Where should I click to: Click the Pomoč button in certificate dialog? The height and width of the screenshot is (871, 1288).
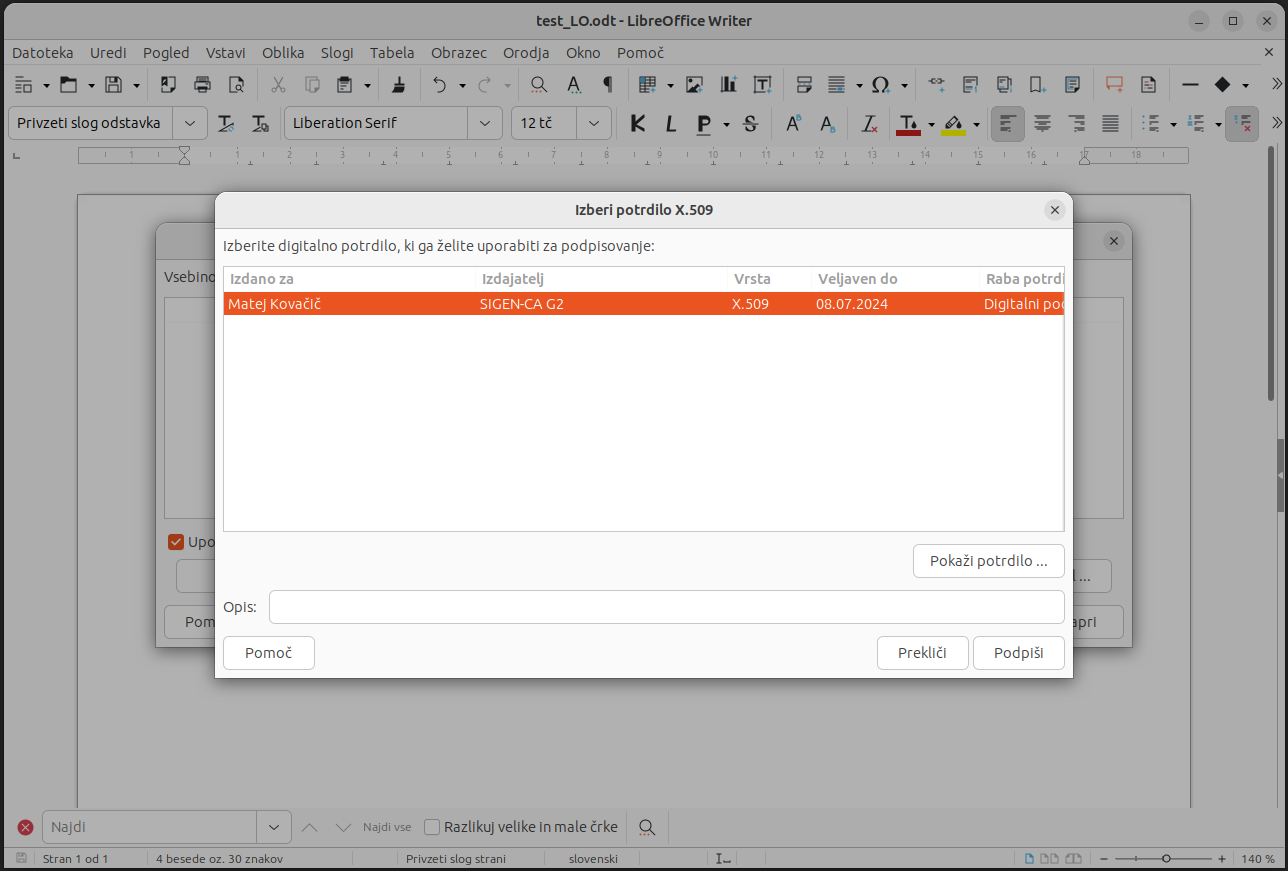pyautogui.click(x=269, y=653)
